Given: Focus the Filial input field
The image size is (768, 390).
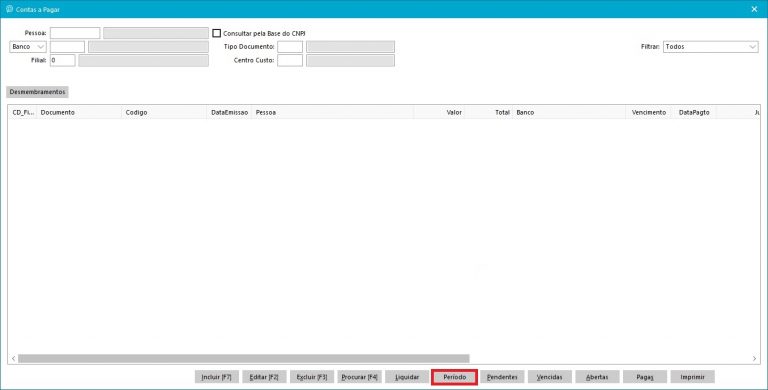Looking at the screenshot, I should tap(63, 60).
